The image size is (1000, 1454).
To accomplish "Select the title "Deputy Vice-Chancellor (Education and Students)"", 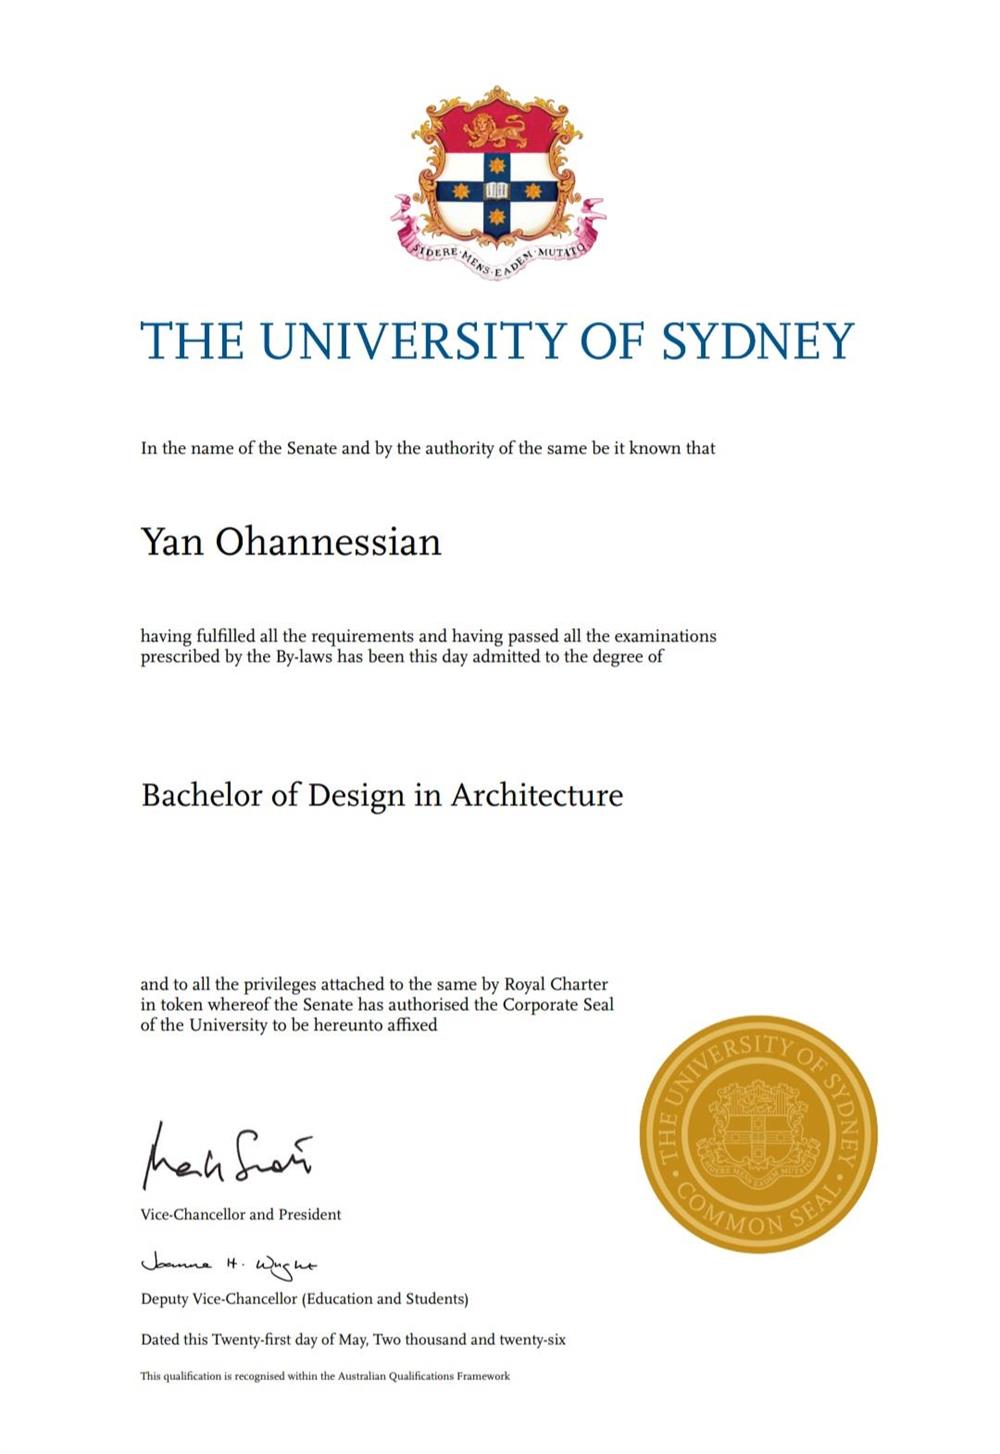I will (x=305, y=1299).
